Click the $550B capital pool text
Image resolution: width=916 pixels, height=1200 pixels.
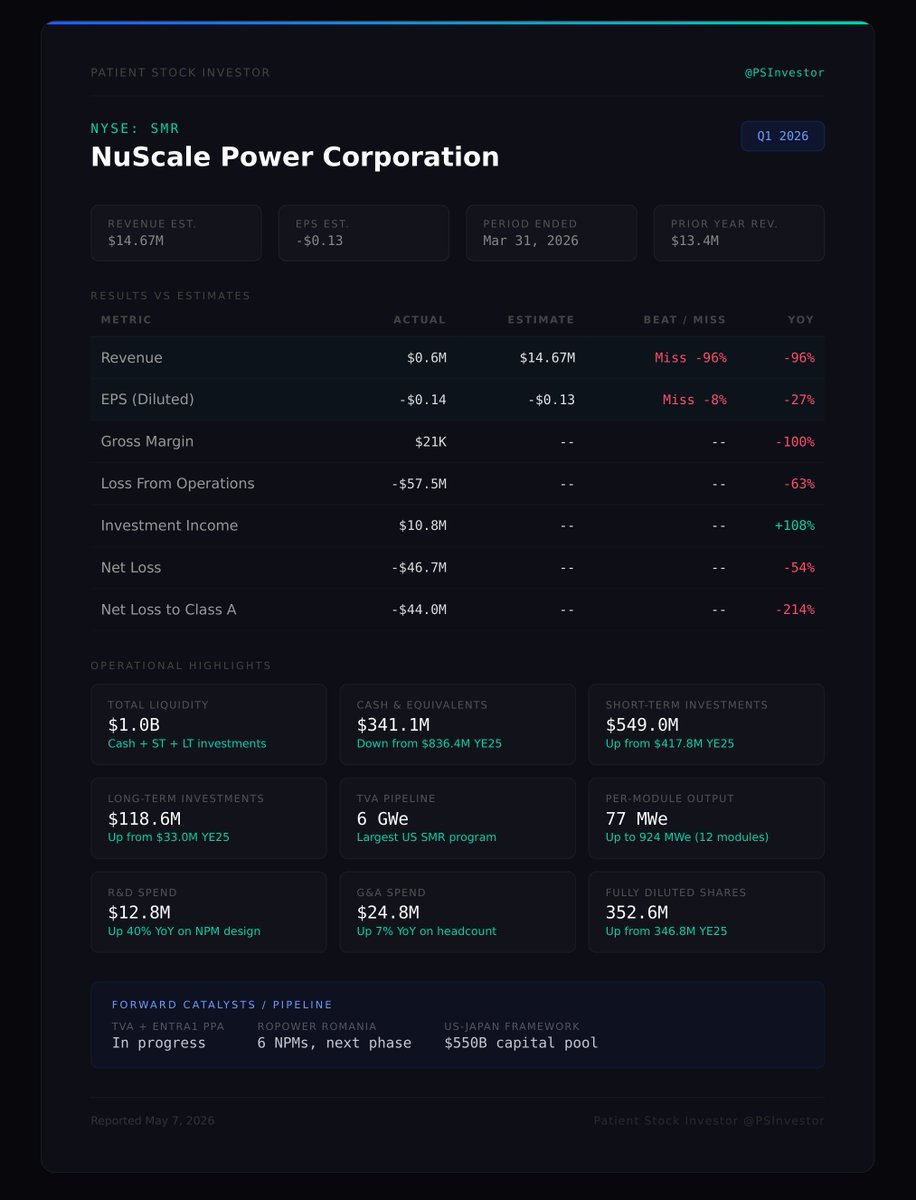click(x=521, y=1043)
